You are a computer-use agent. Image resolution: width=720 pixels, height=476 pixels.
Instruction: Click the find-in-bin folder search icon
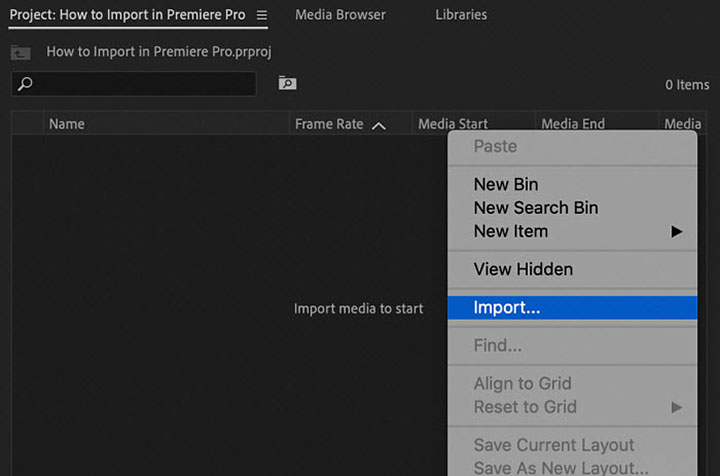click(287, 84)
